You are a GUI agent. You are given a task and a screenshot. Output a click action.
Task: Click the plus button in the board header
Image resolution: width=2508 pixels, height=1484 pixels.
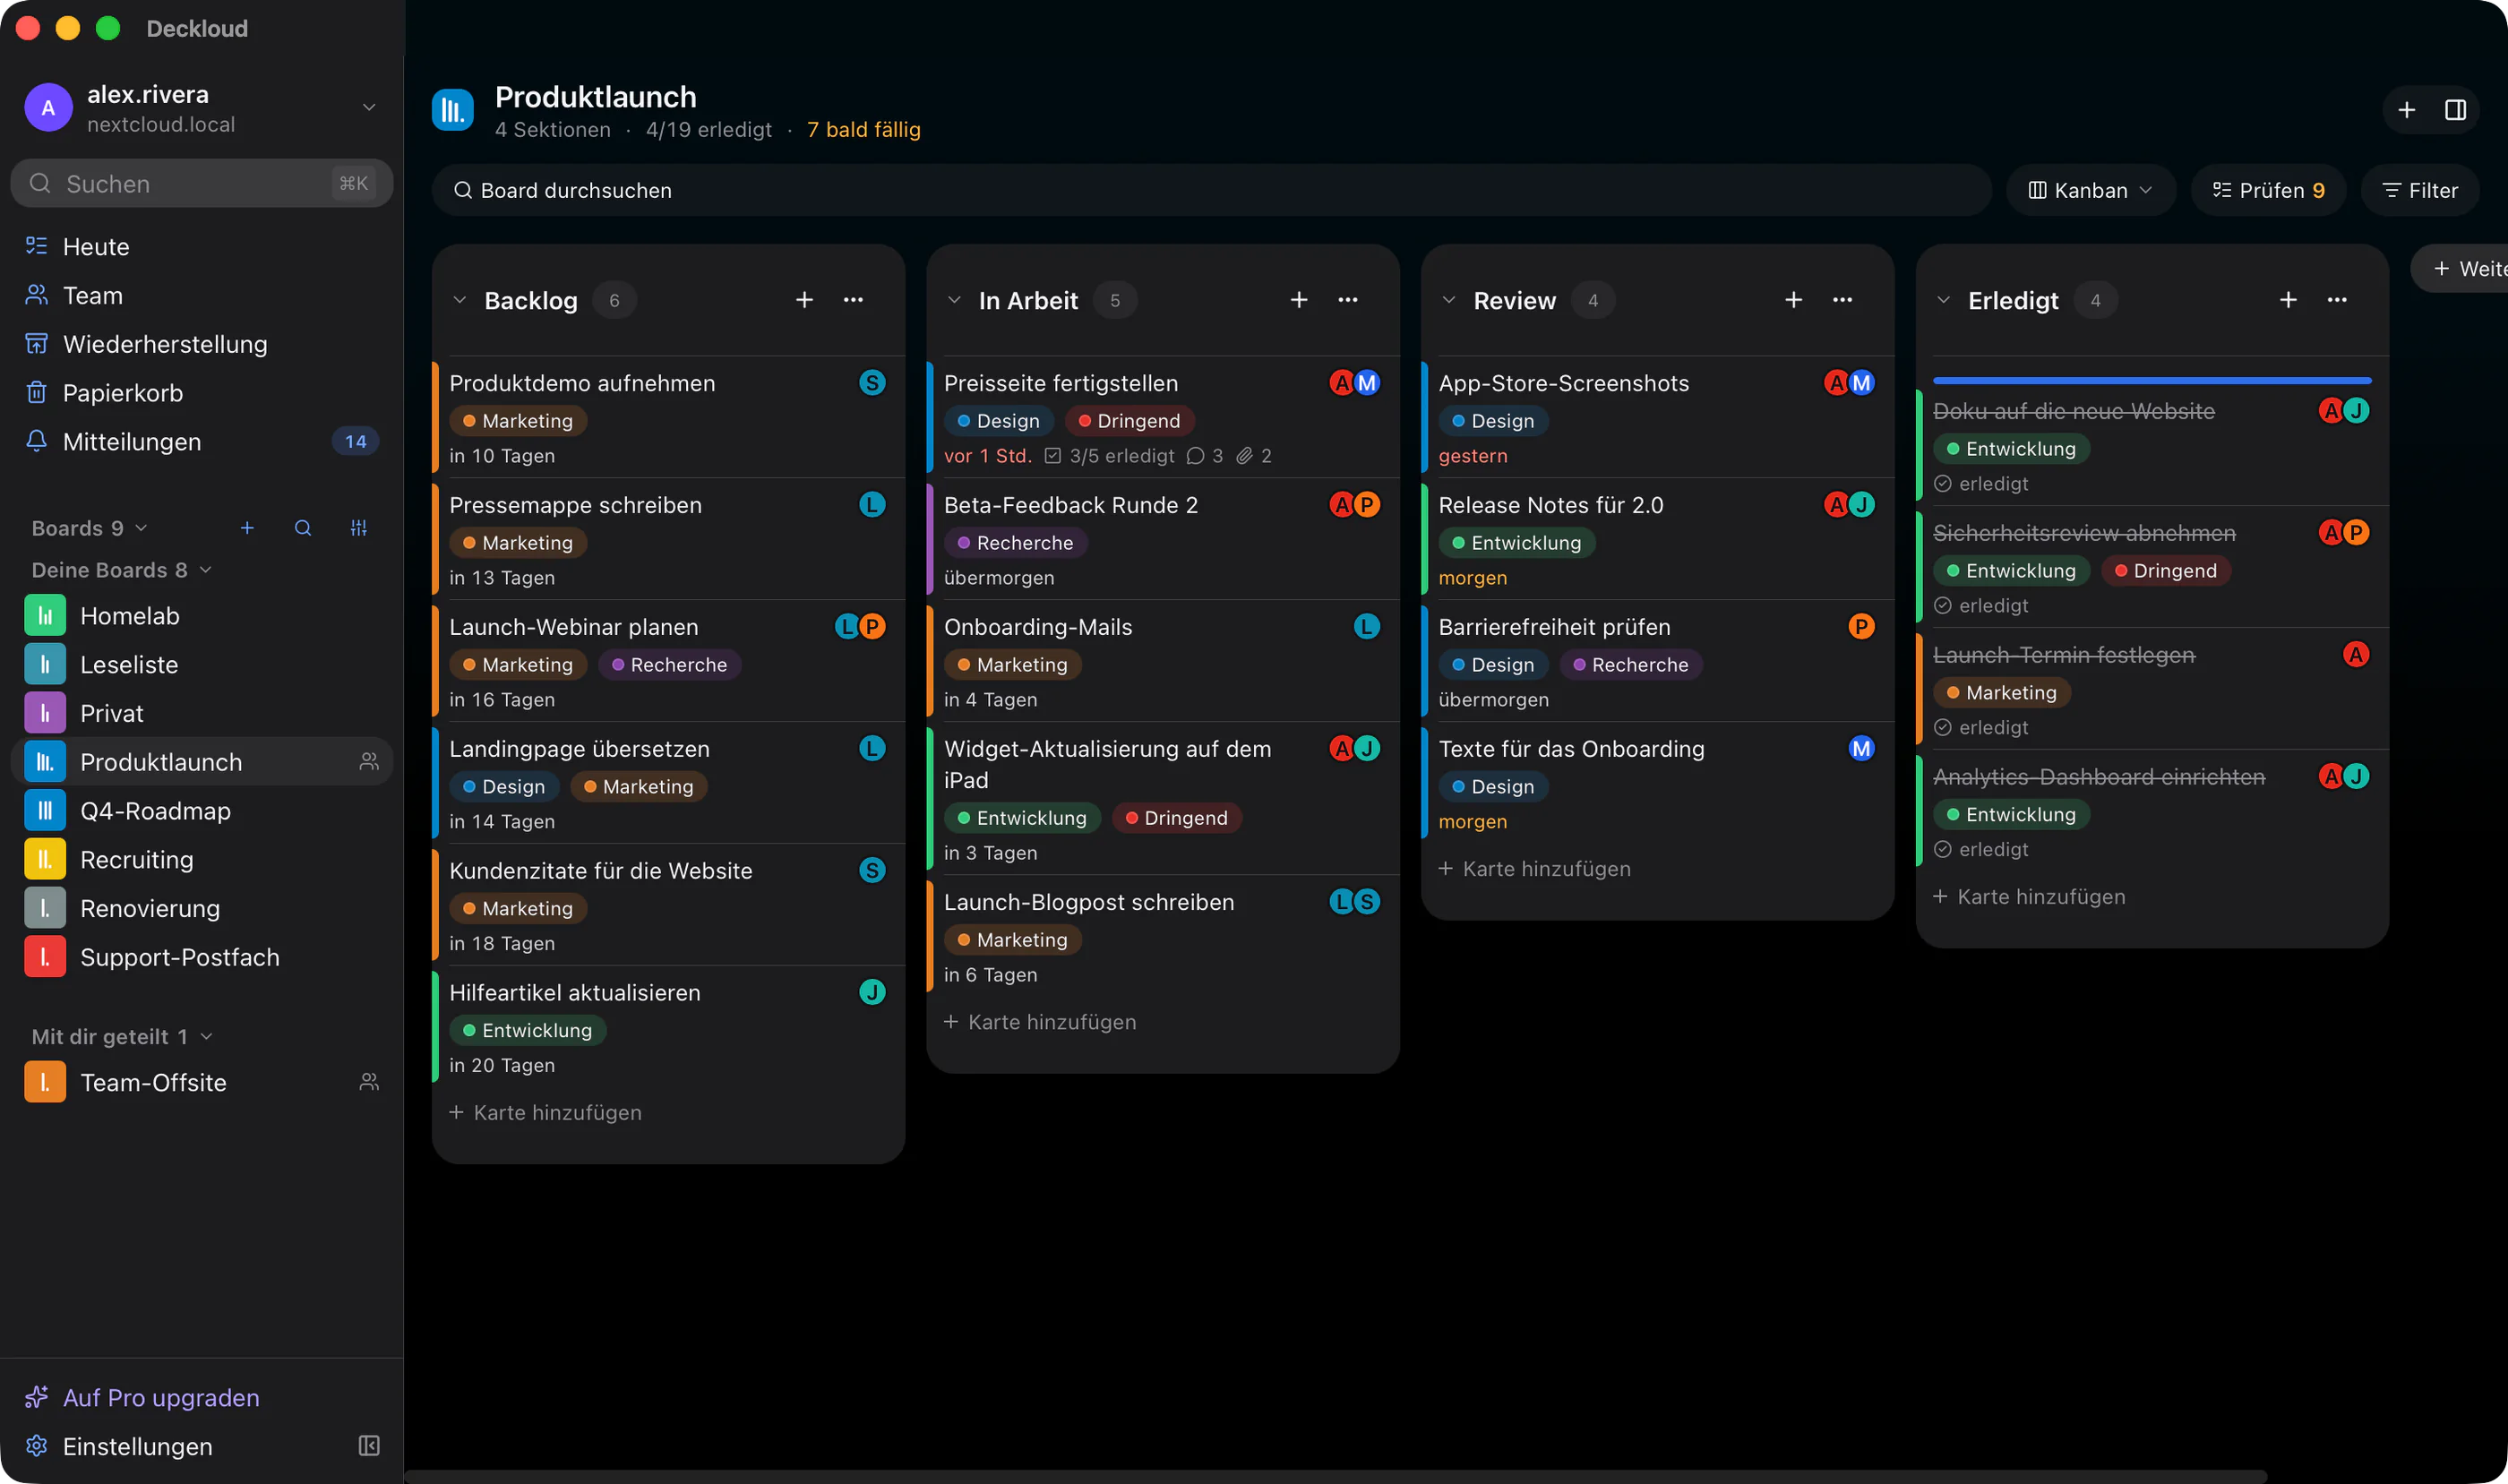point(2407,110)
